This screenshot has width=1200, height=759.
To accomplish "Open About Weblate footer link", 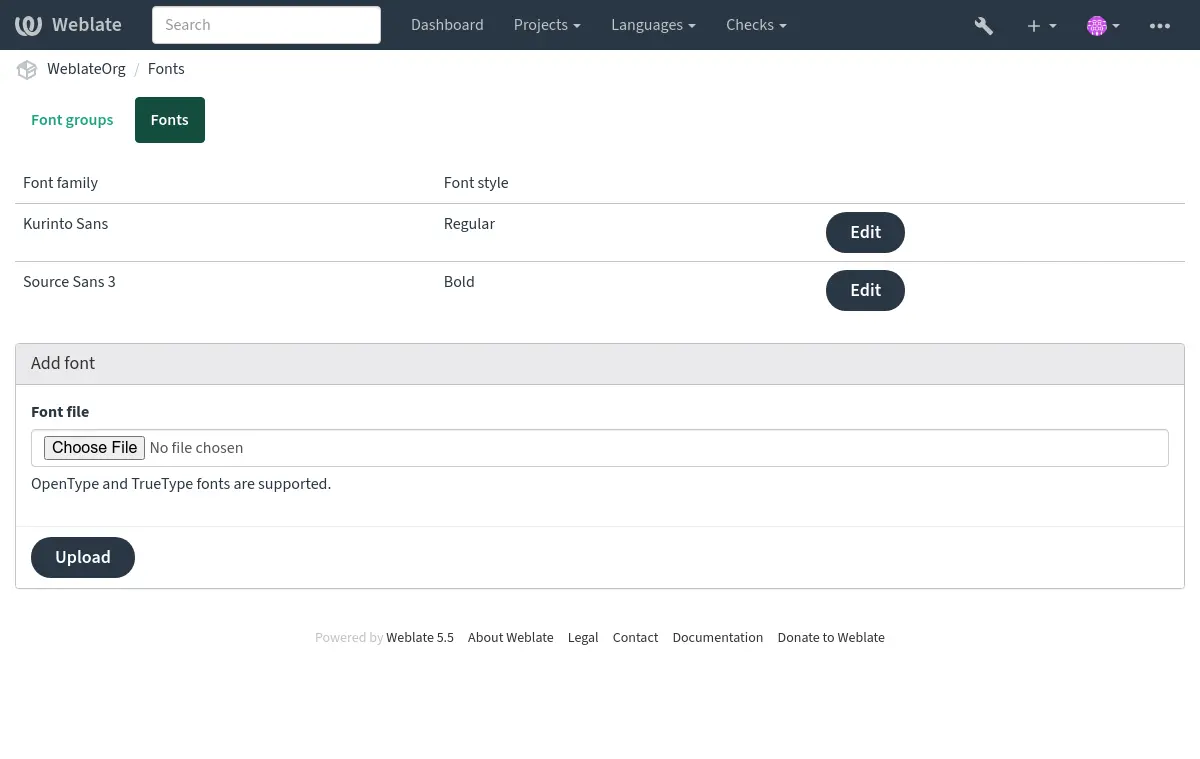I will [x=510, y=638].
